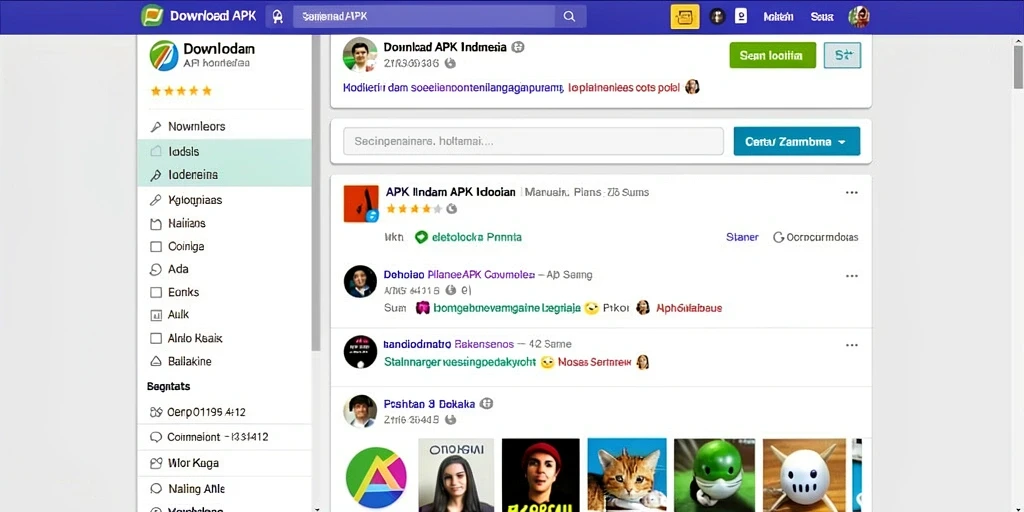Click the Staner link
Screen dimensions: 1024x512
click(743, 238)
